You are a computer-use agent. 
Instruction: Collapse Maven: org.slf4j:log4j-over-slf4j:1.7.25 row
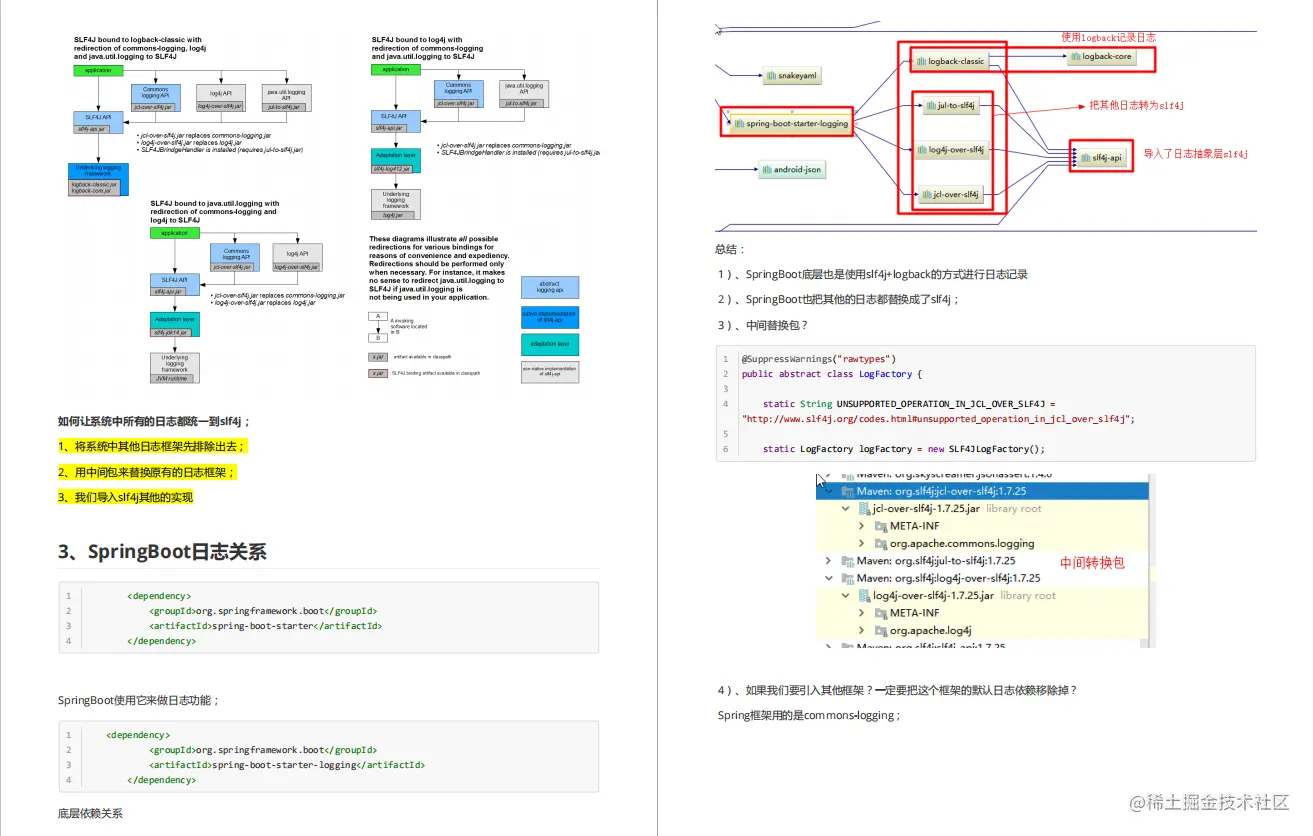pyautogui.click(x=828, y=578)
